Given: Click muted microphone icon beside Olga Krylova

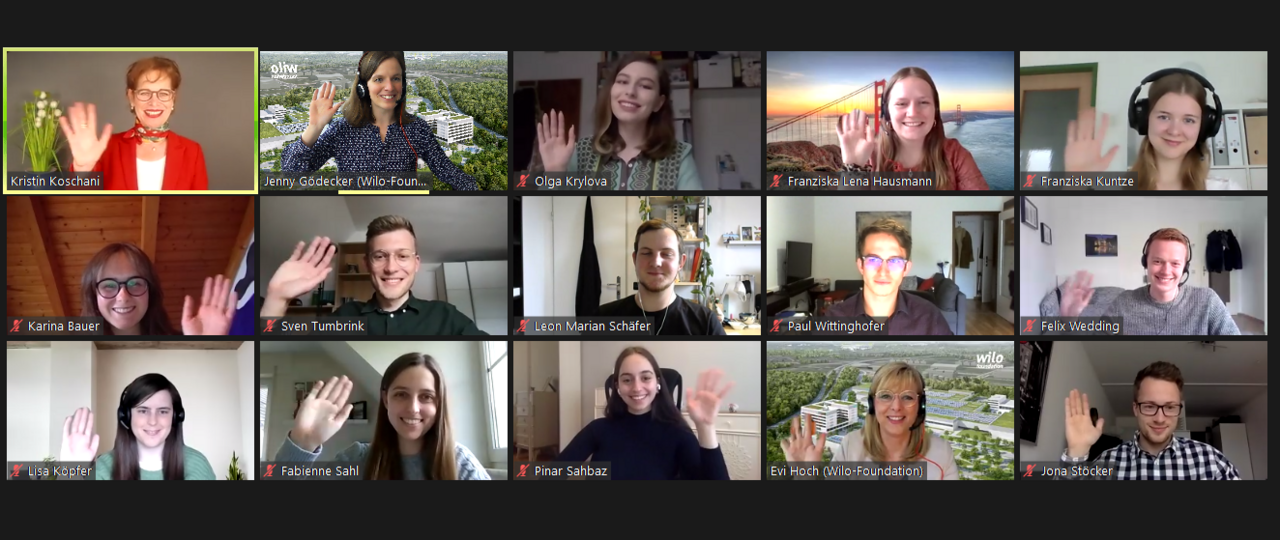Looking at the screenshot, I should (523, 181).
